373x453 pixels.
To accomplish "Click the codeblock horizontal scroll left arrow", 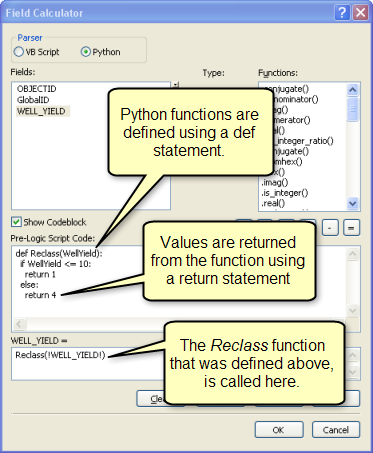I will point(19,324).
